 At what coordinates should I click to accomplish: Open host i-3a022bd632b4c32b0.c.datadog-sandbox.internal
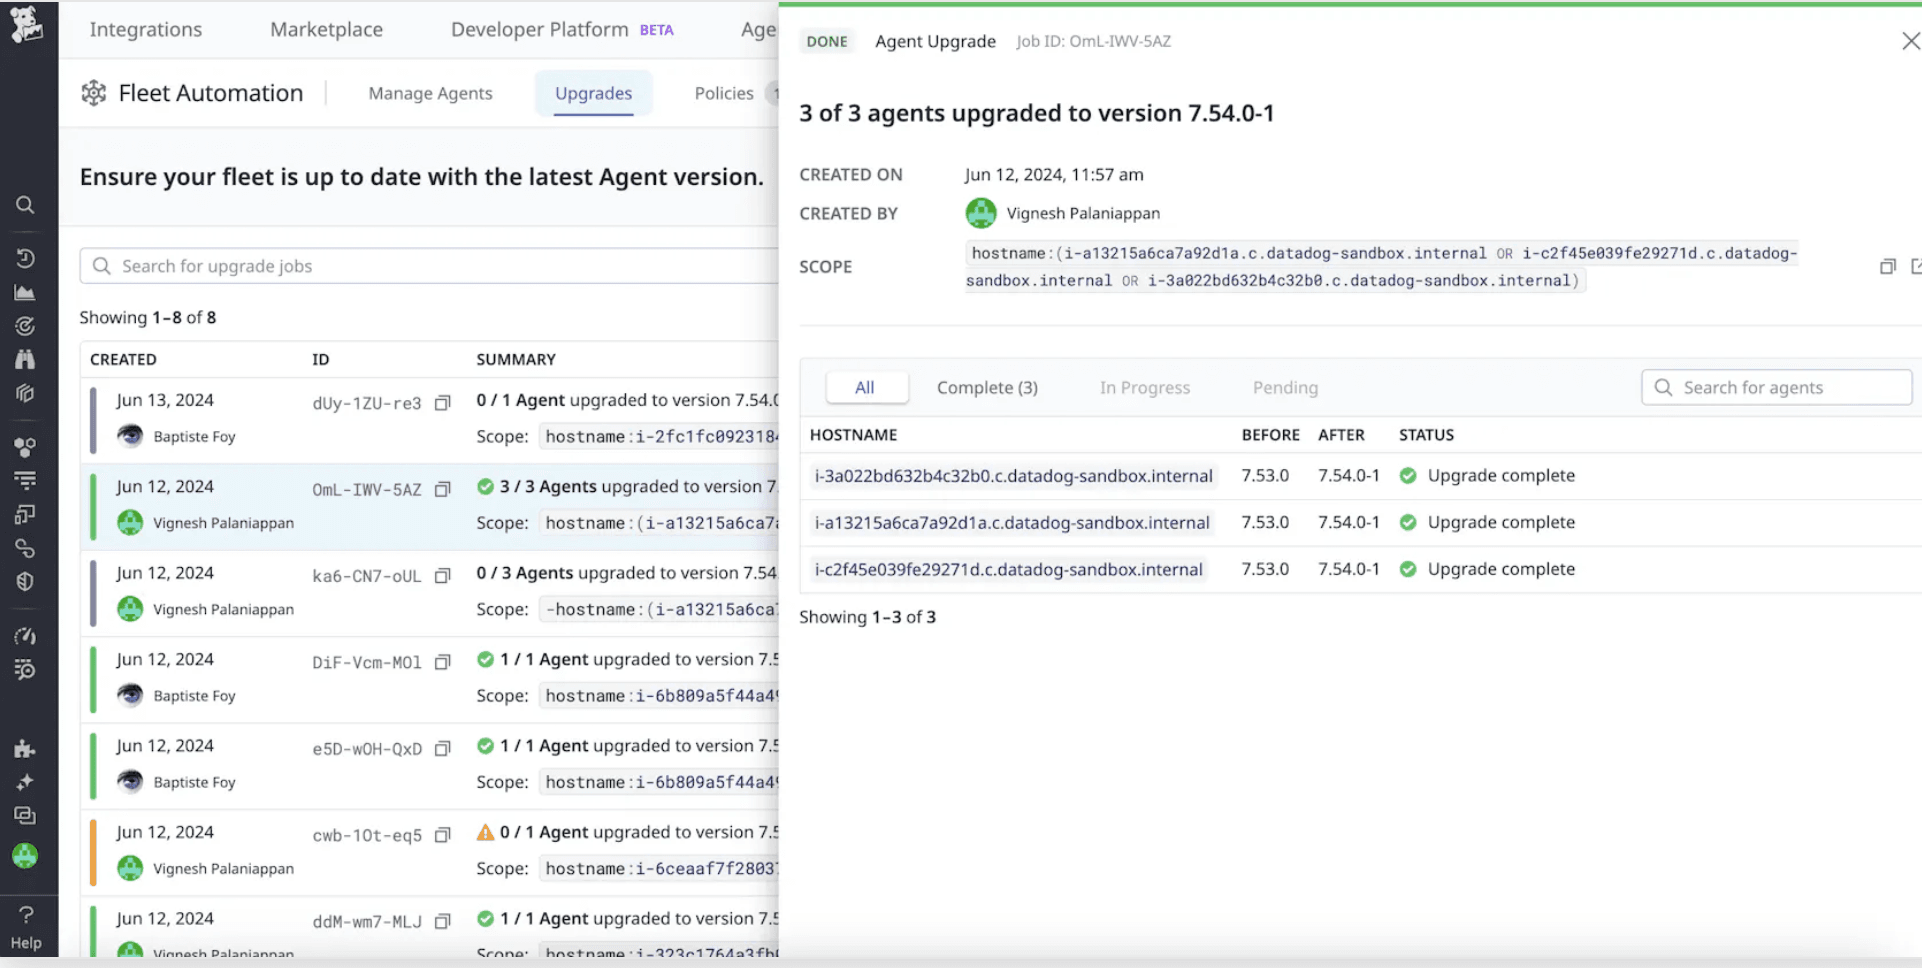(1013, 476)
